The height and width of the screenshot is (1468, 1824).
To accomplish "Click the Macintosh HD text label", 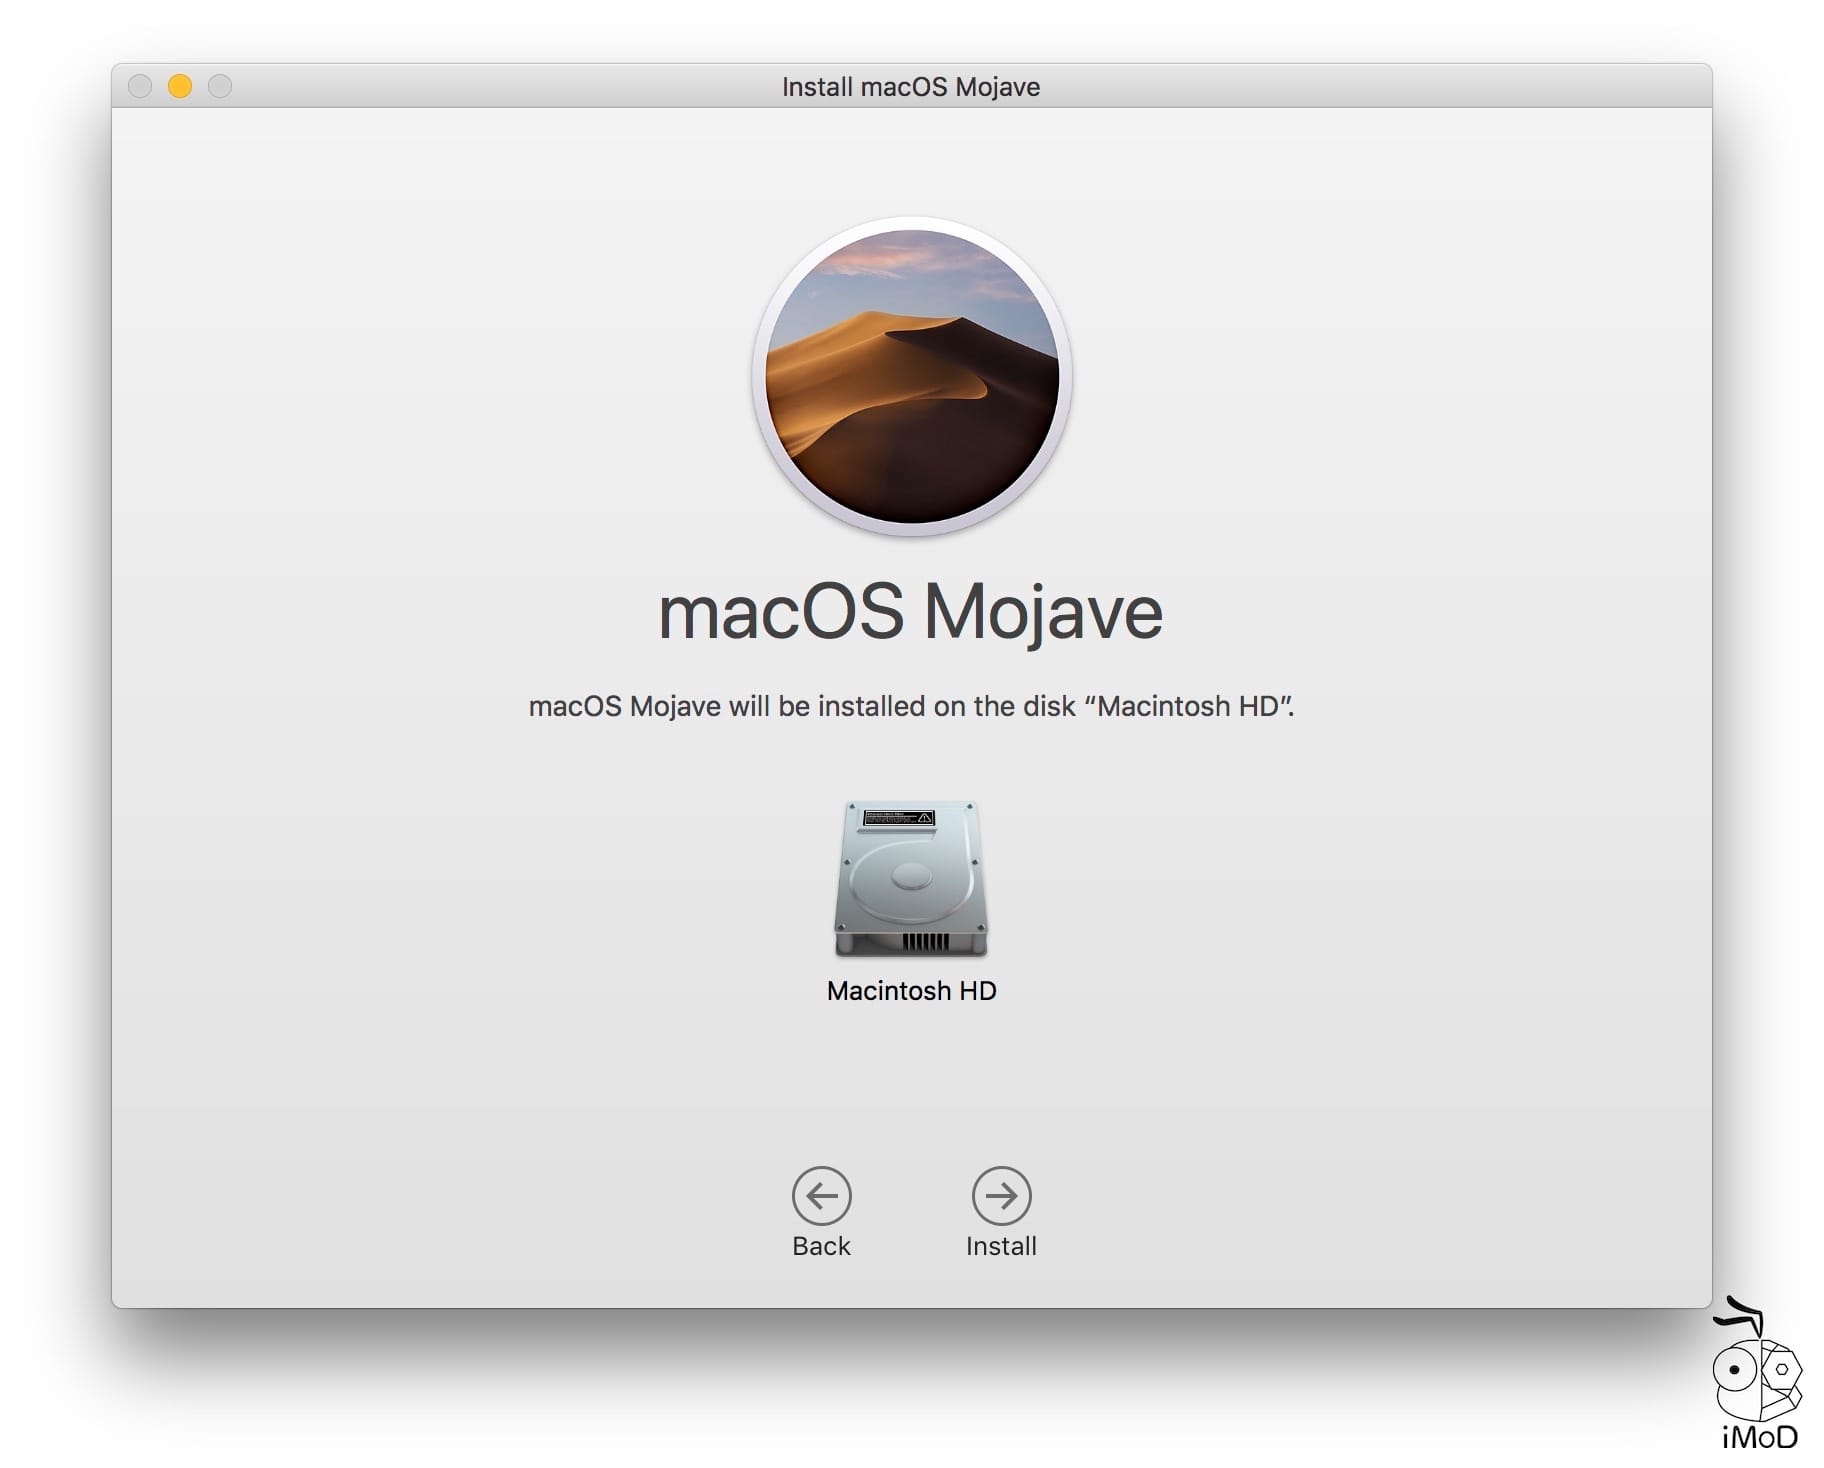I will pos(911,991).
